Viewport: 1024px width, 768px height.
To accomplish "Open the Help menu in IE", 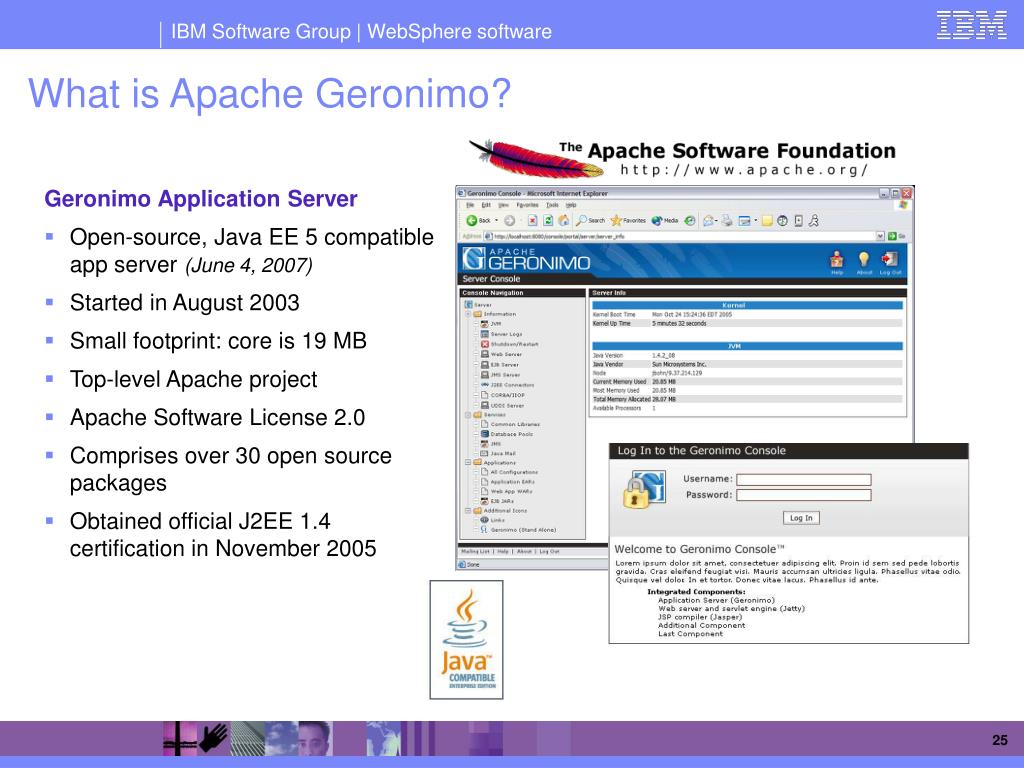I will pyautogui.click(x=571, y=205).
